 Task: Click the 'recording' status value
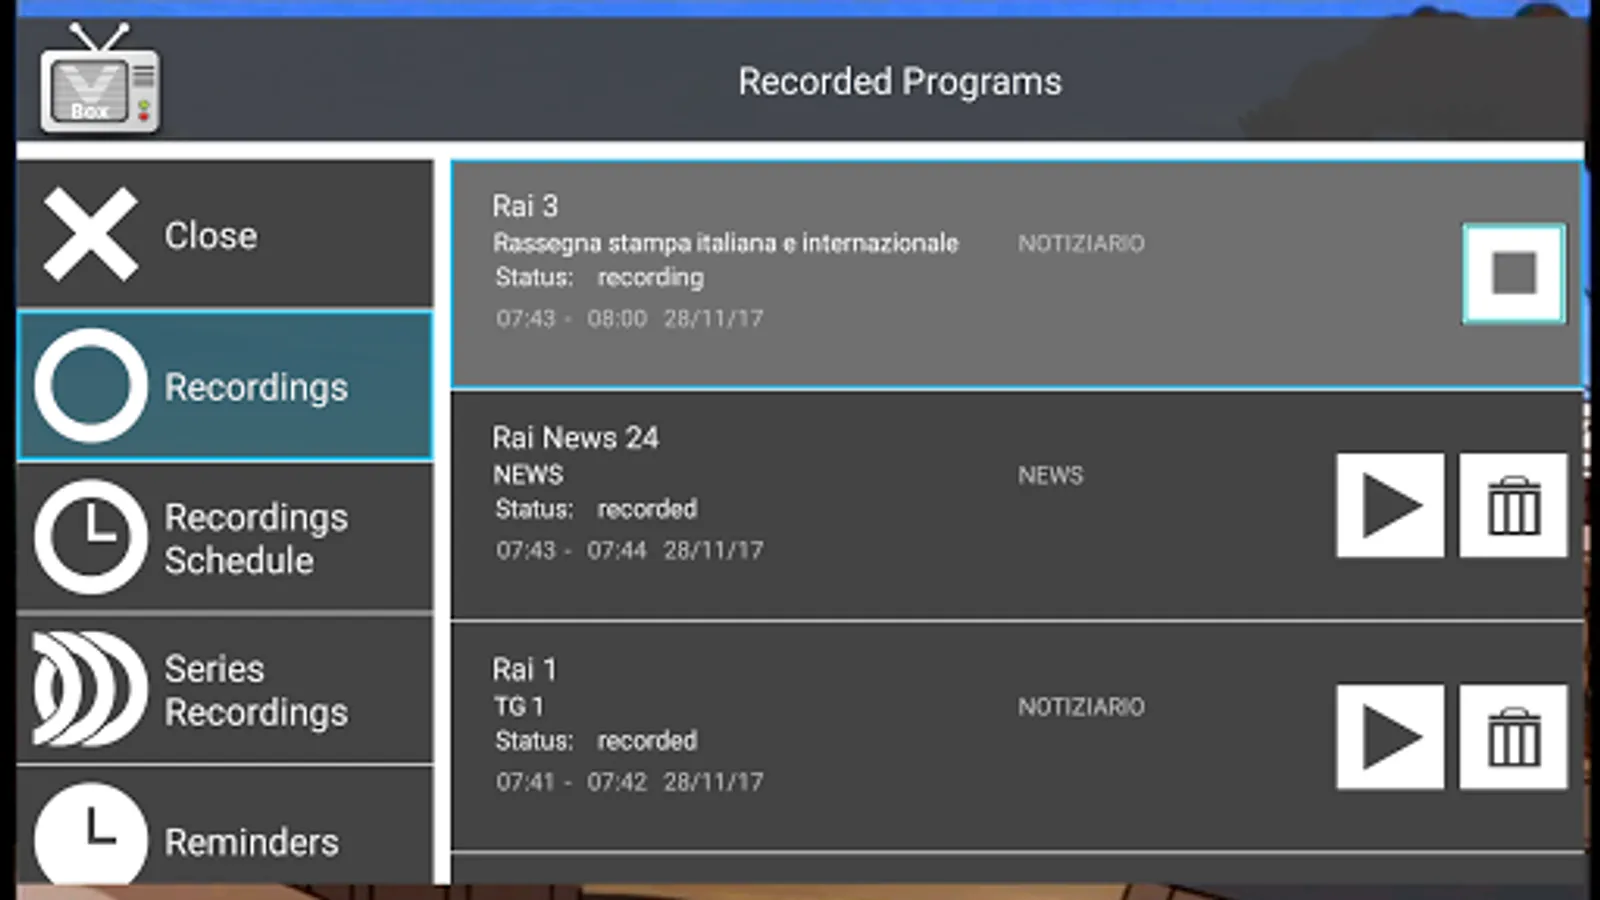point(650,278)
